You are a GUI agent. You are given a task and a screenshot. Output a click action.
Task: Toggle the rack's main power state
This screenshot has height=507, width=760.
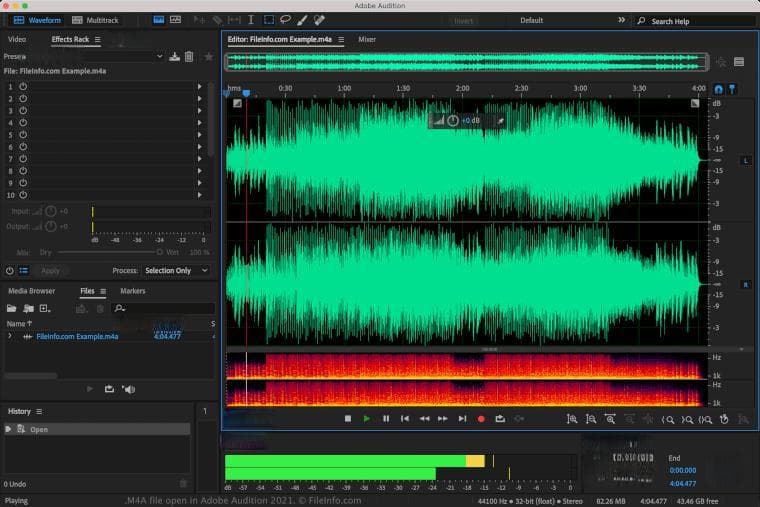pyautogui.click(x=9, y=271)
